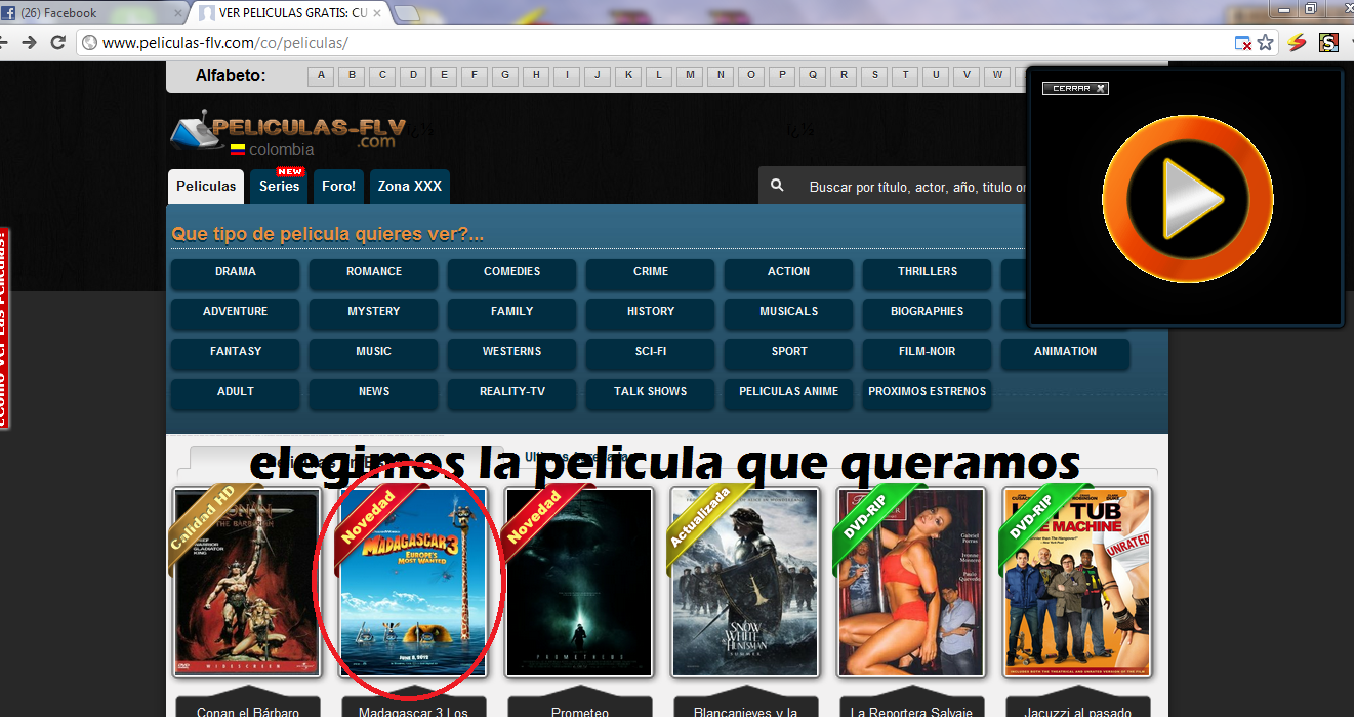Go to the Foro! tab
Screen dimensions: 1354x717
pos(339,186)
